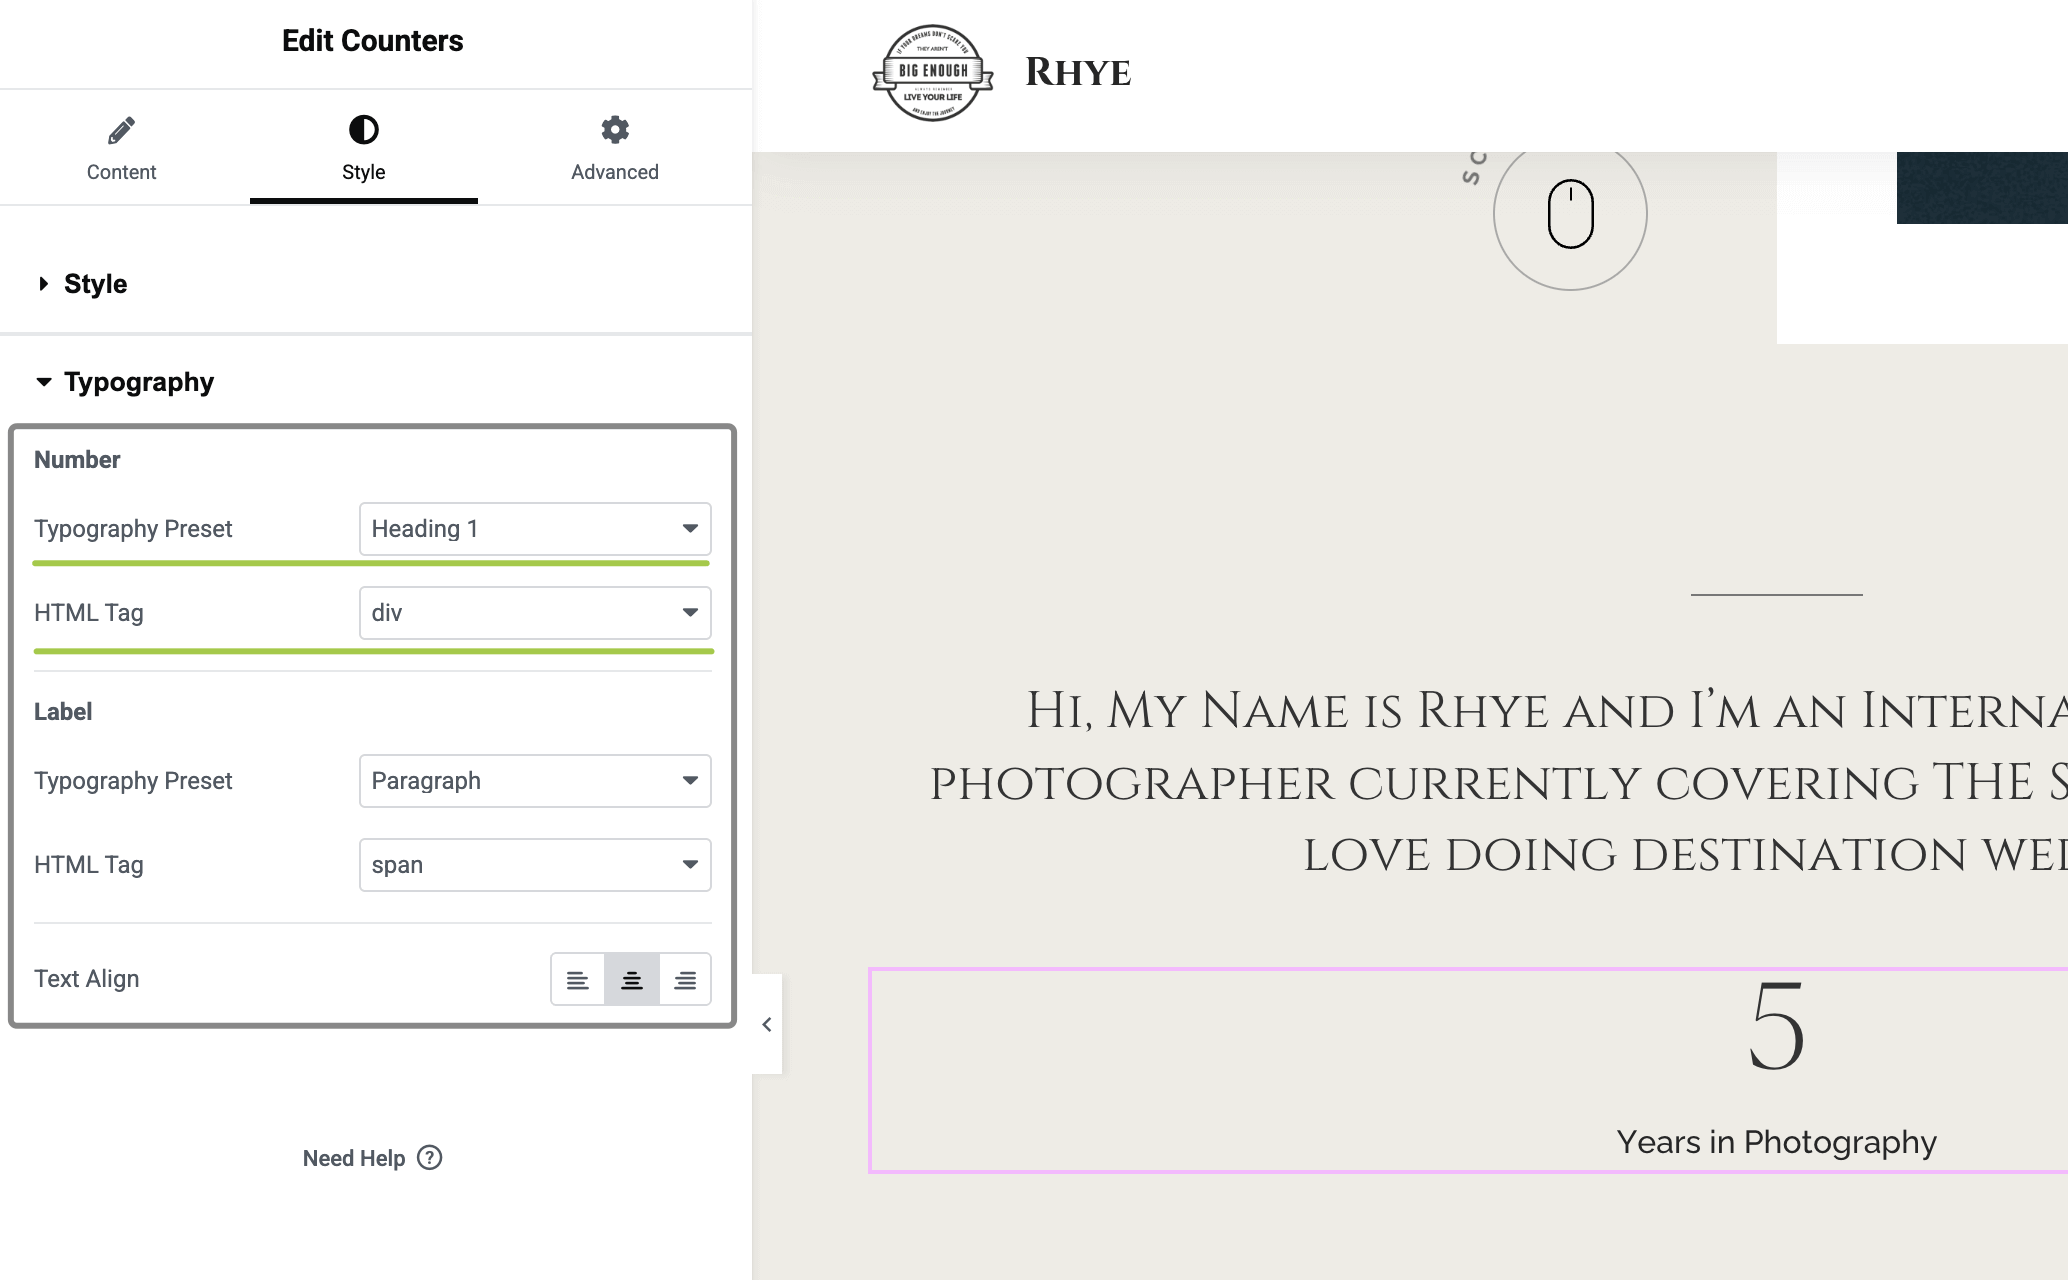Click the Need Help link
This screenshot has width=2068, height=1280.
(x=354, y=1158)
